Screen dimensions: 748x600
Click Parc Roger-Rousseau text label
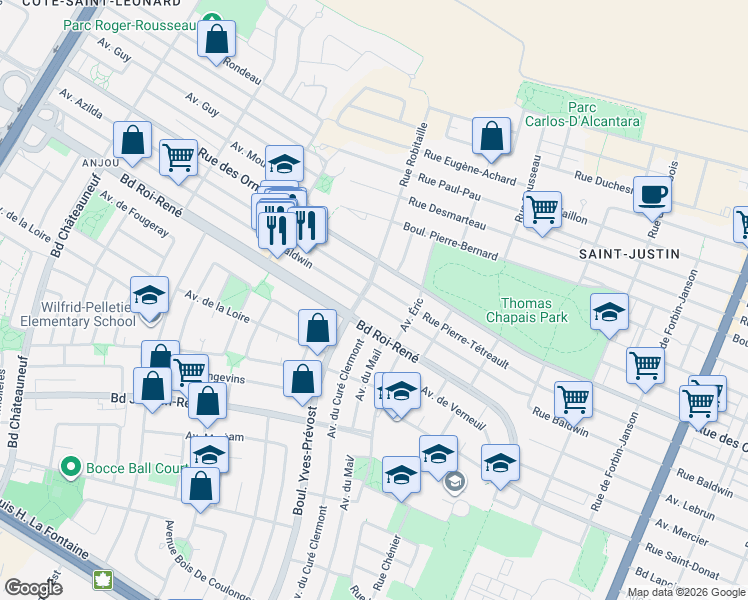tap(130, 25)
